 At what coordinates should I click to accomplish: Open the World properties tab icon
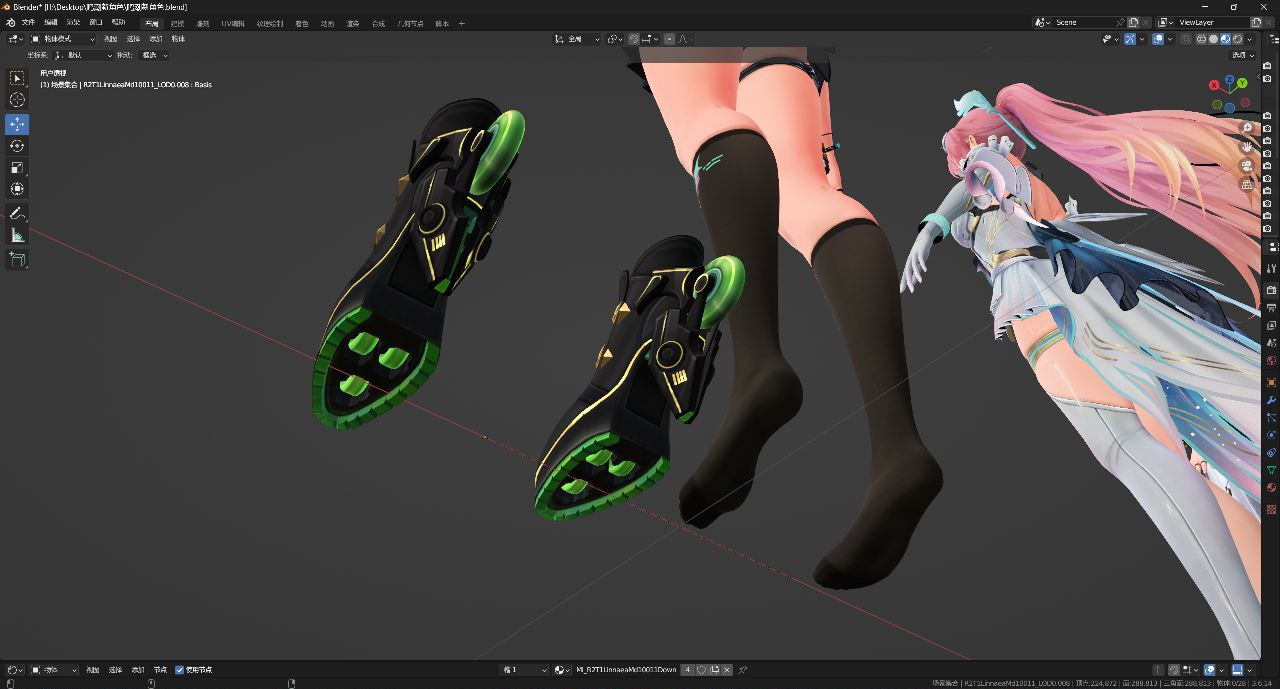[1271, 361]
